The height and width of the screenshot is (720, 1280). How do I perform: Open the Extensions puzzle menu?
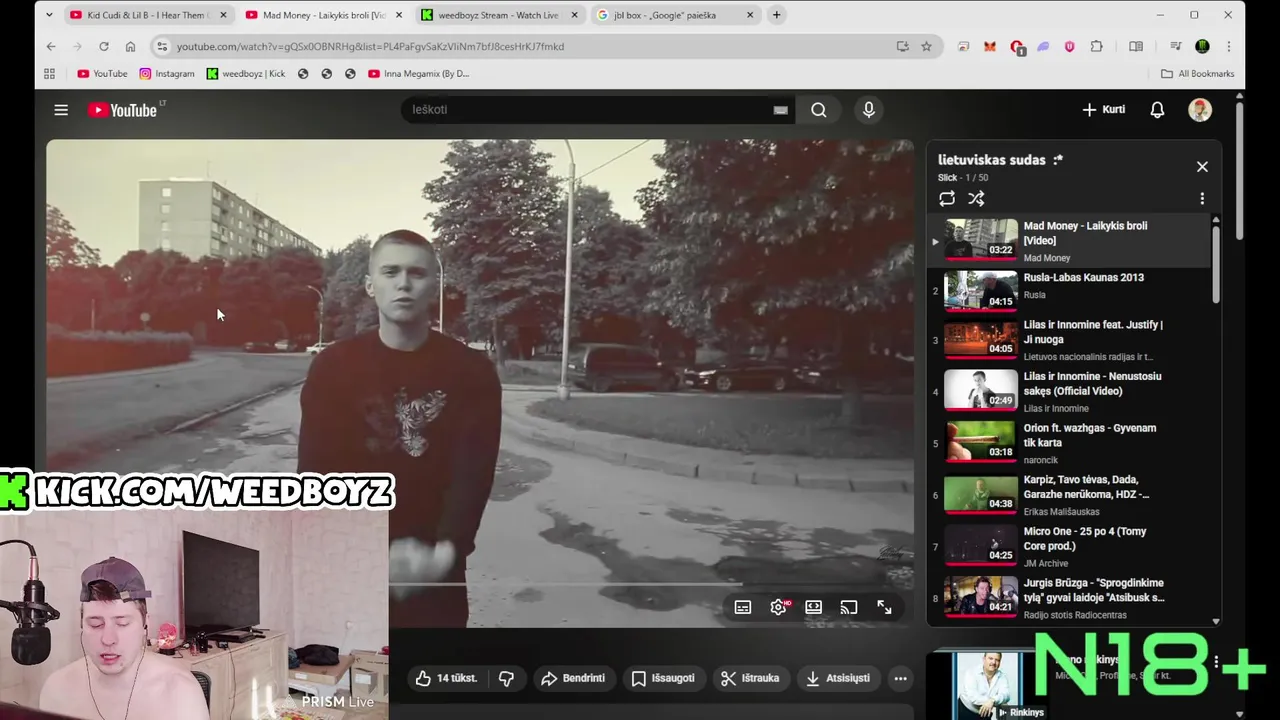coord(1097,46)
